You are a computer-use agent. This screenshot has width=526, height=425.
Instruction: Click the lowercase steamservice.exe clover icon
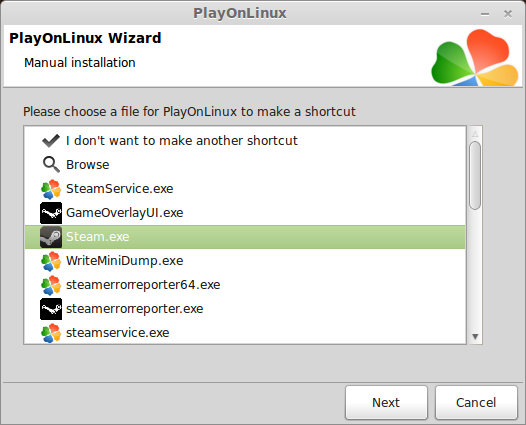pyautogui.click(x=51, y=333)
